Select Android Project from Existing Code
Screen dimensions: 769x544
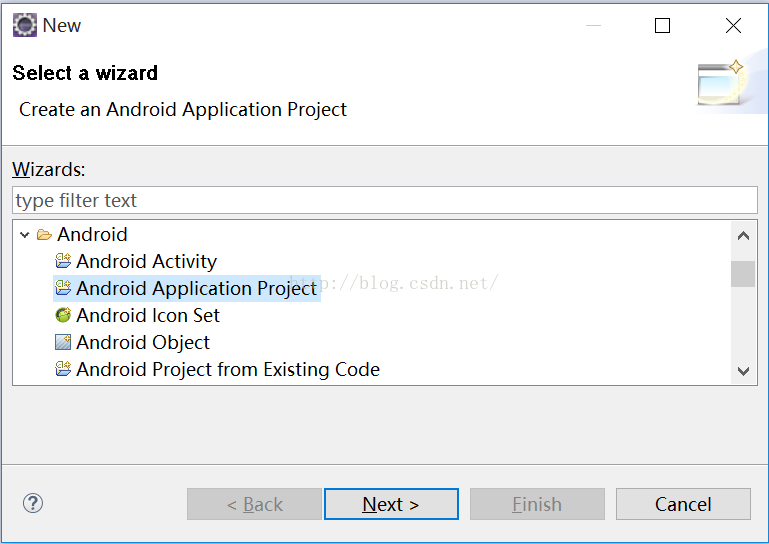(228, 369)
